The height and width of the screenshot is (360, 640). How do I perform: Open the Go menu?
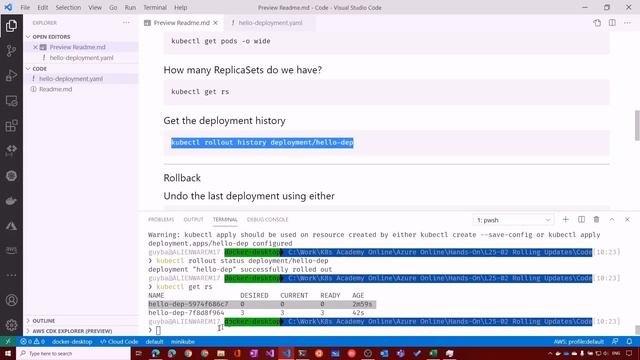click(113, 7)
